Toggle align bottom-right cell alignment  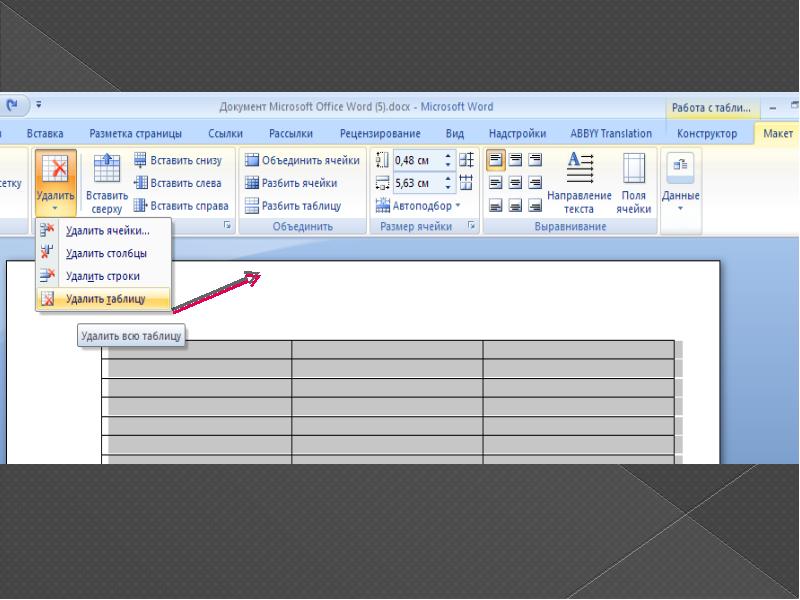click(535, 206)
